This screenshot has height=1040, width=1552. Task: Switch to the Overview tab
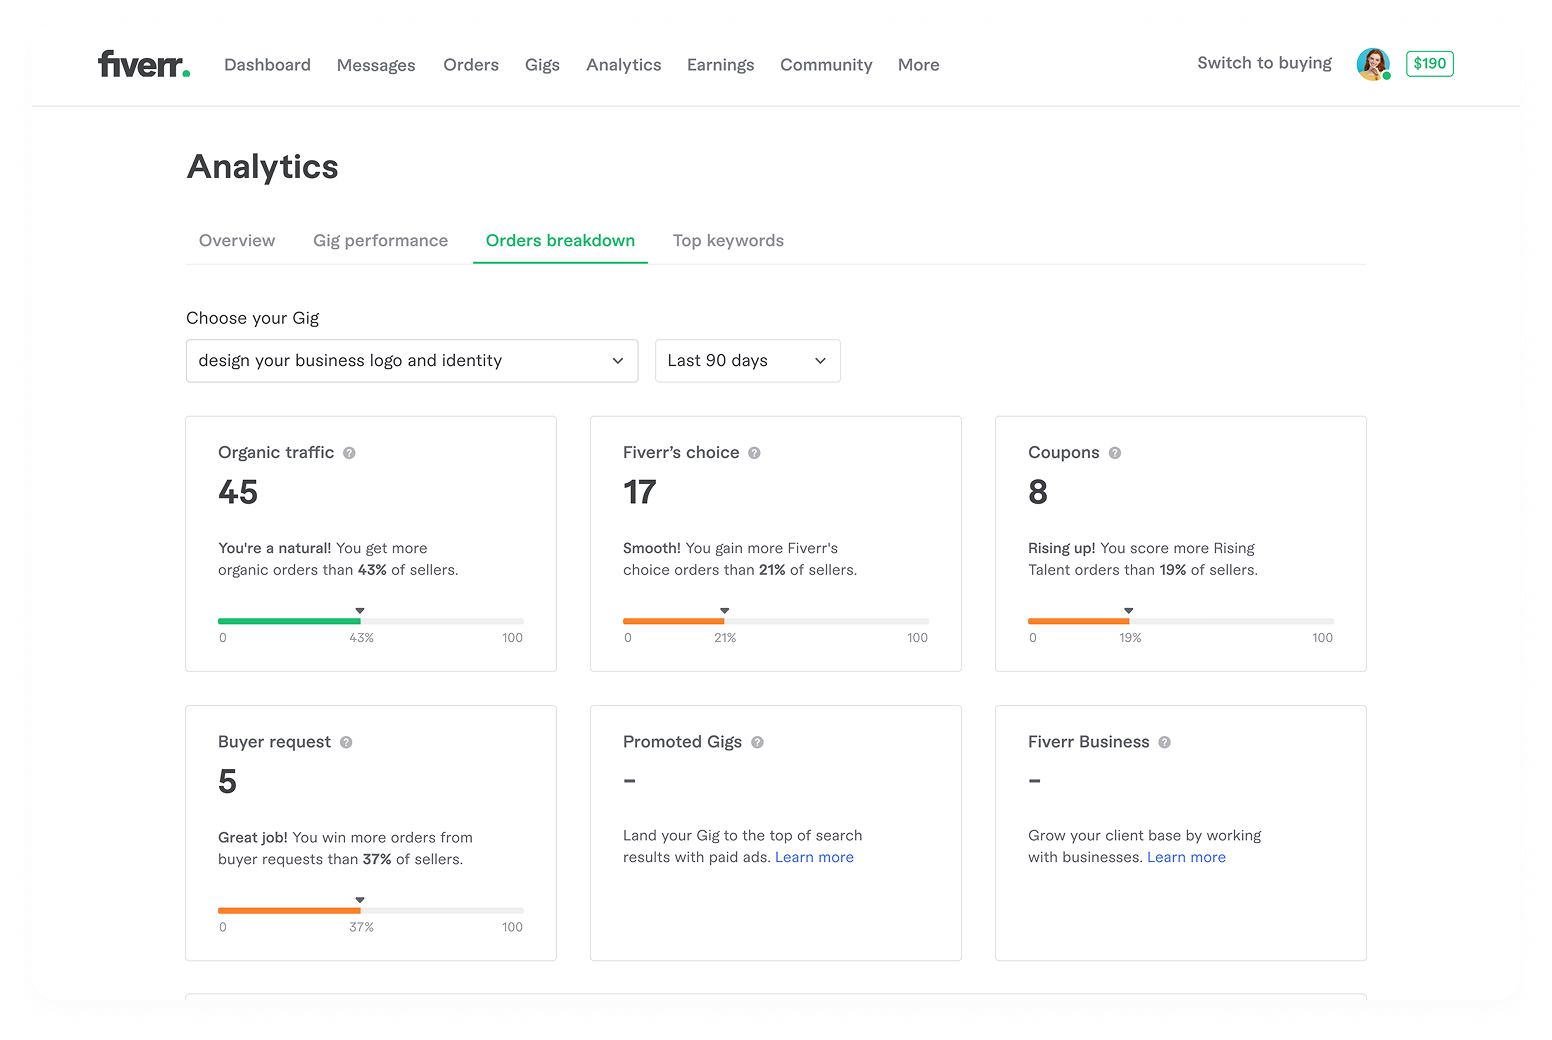point(237,241)
